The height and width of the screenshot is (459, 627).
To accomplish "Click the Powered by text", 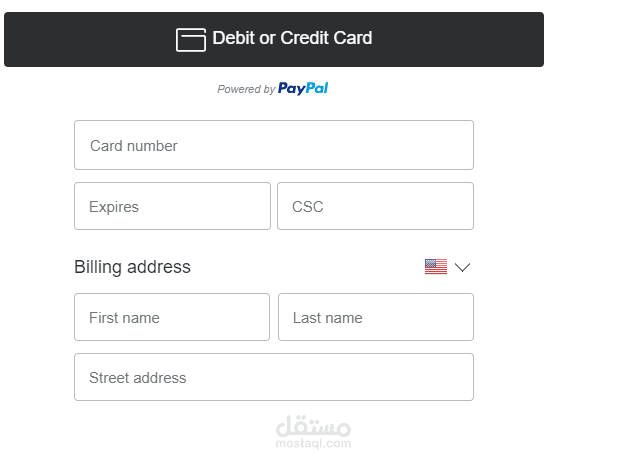I will click(x=246, y=89).
